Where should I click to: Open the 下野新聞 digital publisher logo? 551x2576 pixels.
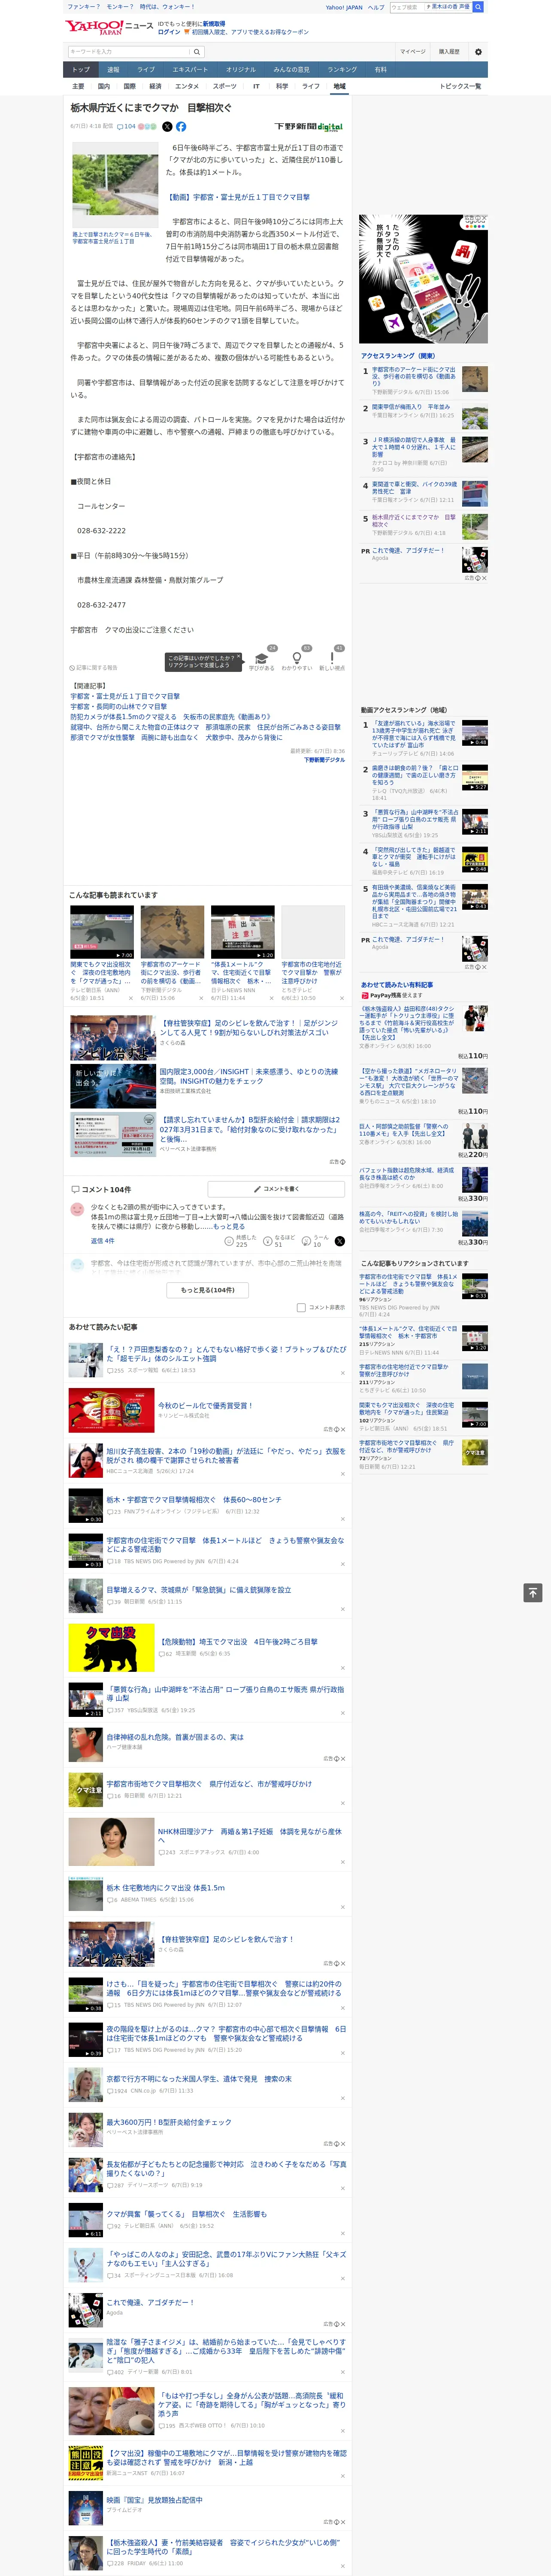[x=308, y=127]
